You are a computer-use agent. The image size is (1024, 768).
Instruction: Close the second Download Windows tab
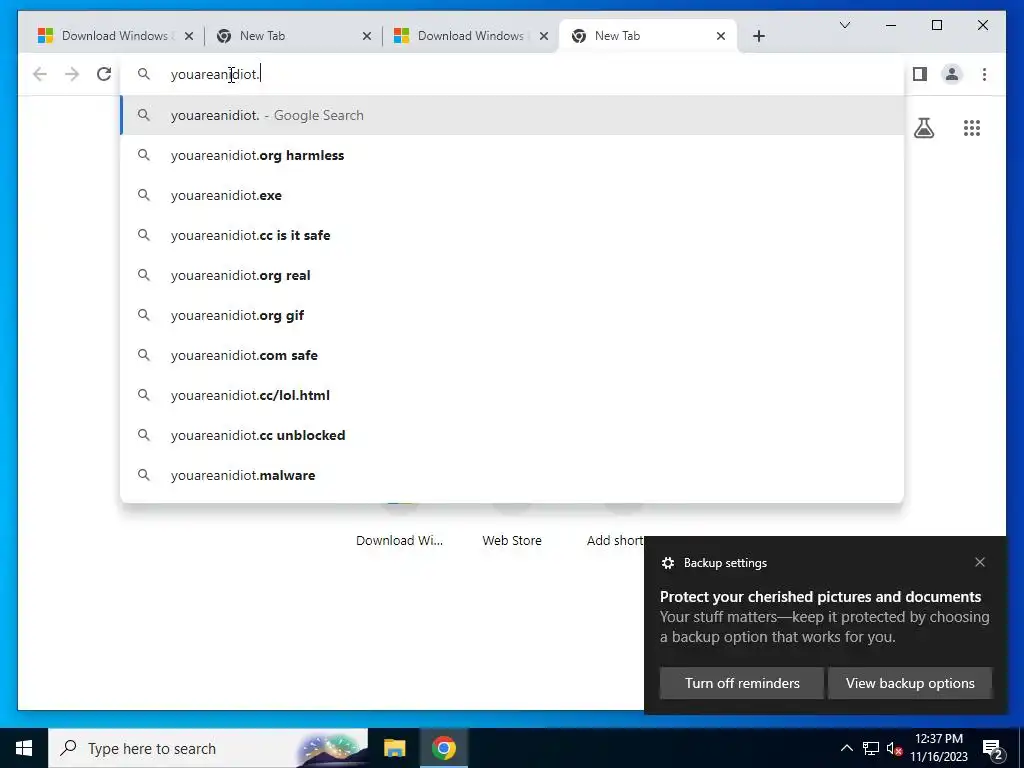tap(544, 36)
